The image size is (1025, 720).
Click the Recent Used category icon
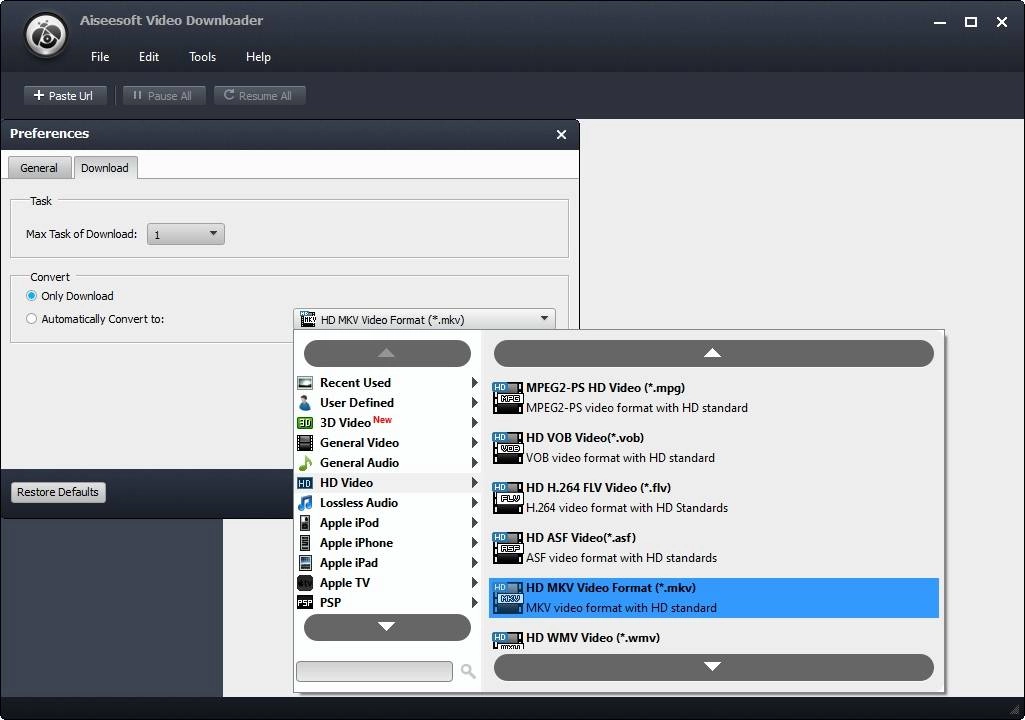305,383
